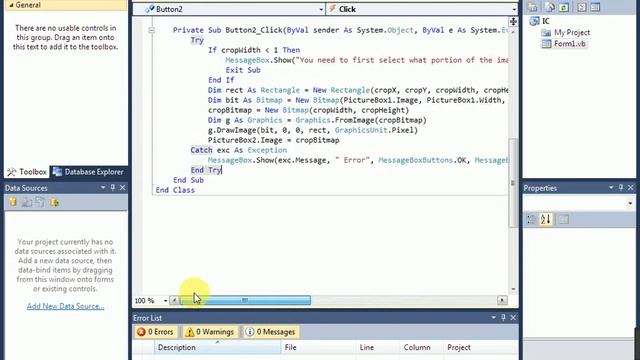The width and height of the screenshot is (640, 360).
Task: Close the Data Sources panel
Action: pos(122,188)
